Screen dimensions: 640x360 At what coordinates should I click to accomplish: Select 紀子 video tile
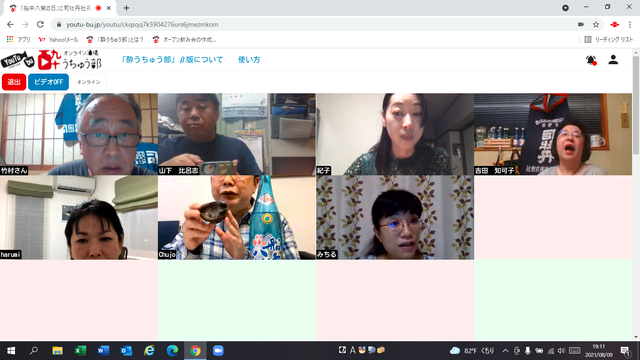(395, 134)
